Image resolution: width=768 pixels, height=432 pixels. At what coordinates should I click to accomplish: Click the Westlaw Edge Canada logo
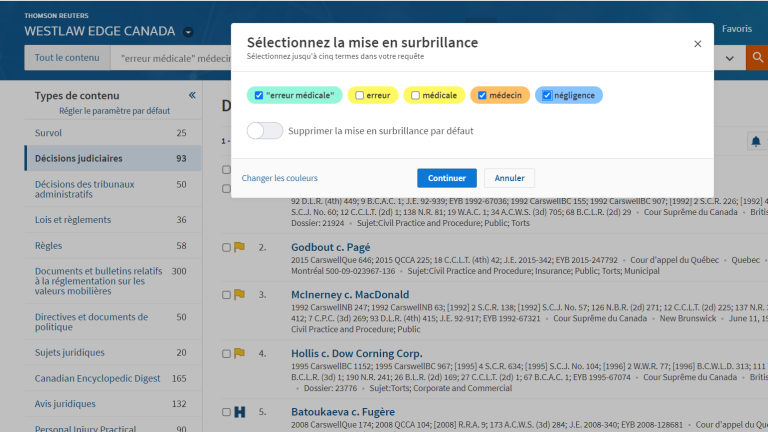100,31
